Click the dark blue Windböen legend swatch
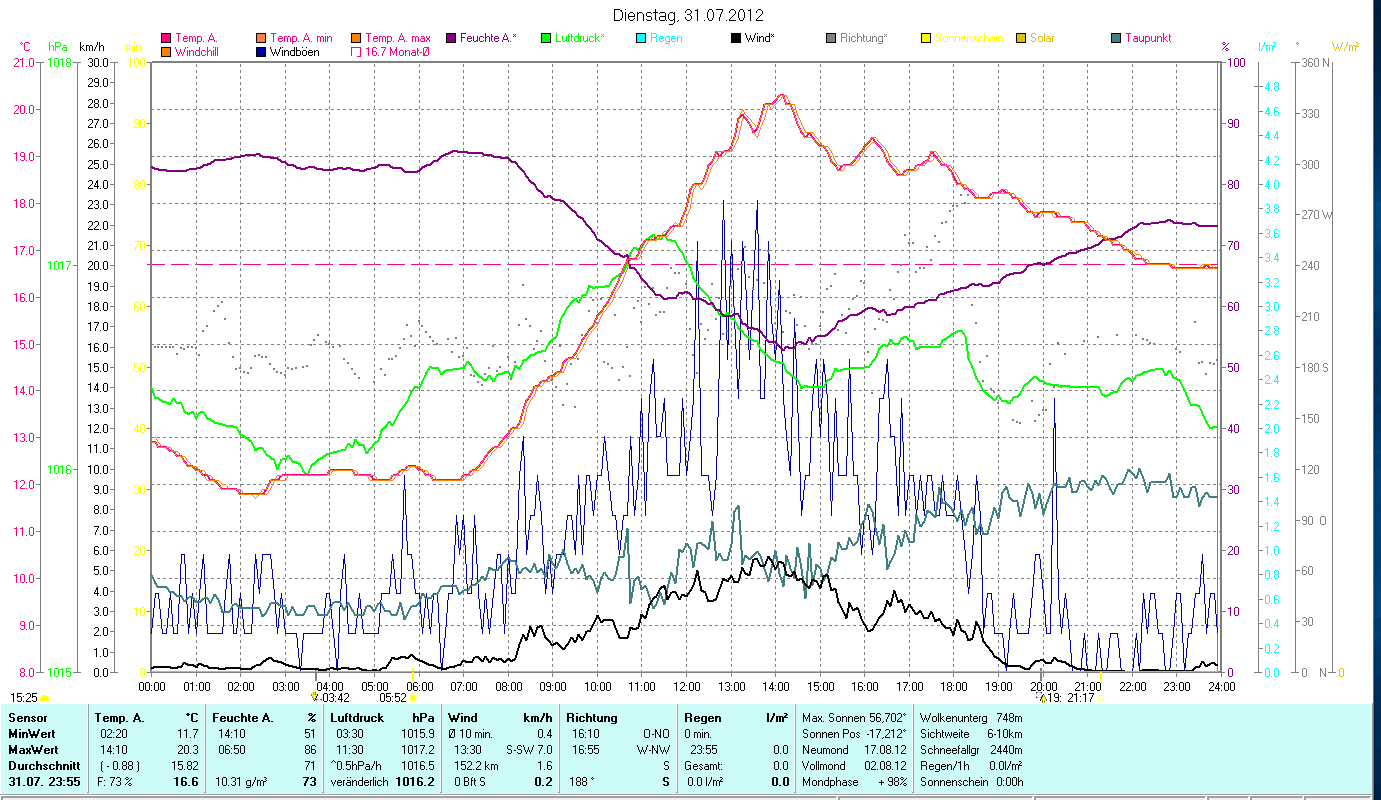This screenshot has height=800, width=1381. coord(261,52)
